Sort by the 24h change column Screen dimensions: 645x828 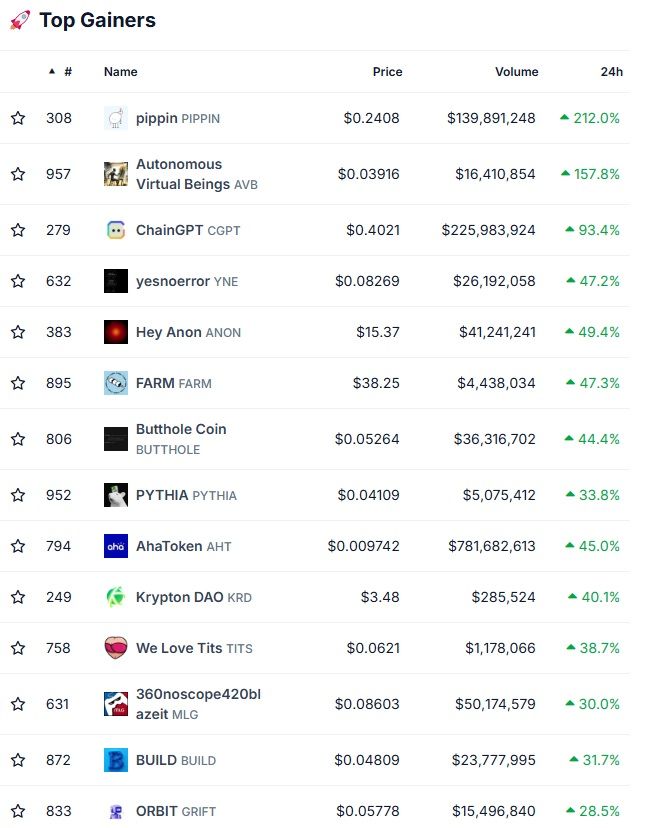612,72
